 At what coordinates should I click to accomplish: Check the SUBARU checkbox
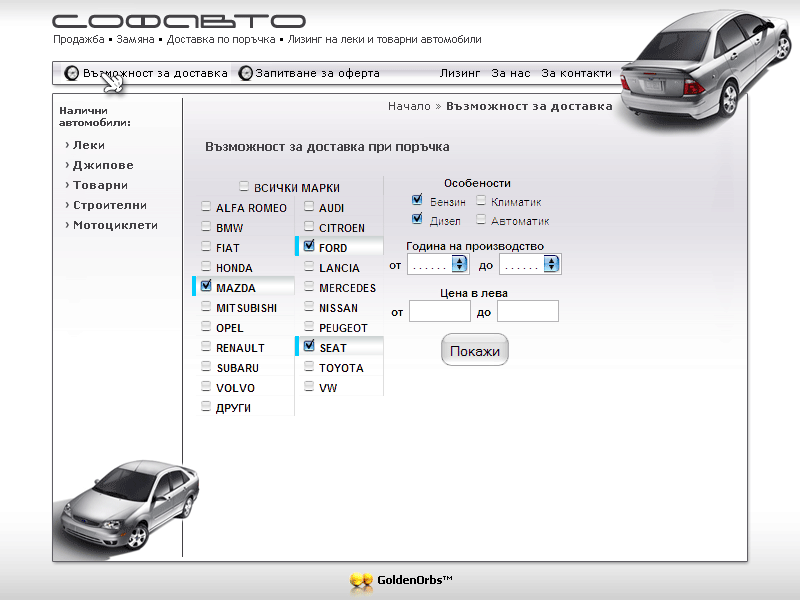[206, 366]
